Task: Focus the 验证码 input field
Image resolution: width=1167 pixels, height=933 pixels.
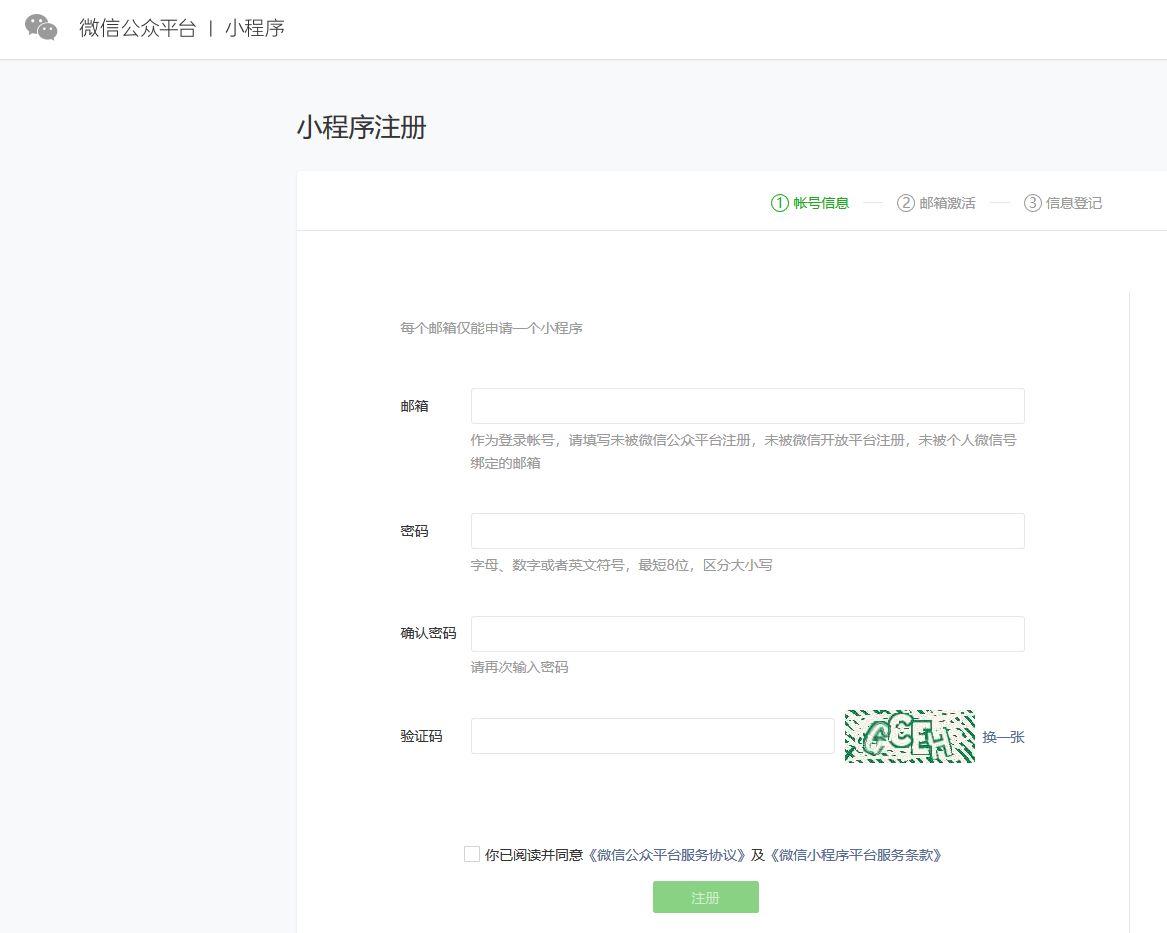Action: click(x=653, y=736)
